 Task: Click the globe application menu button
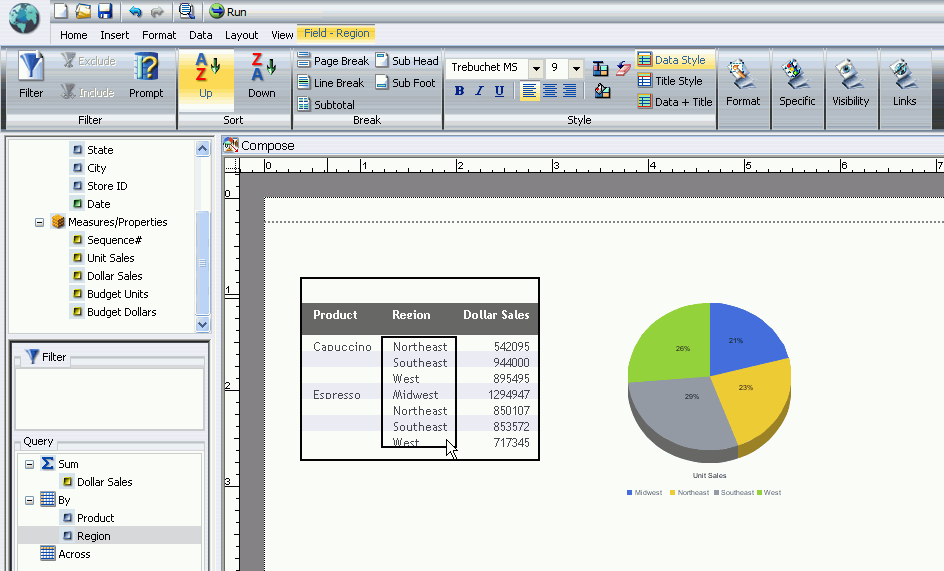click(24, 17)
